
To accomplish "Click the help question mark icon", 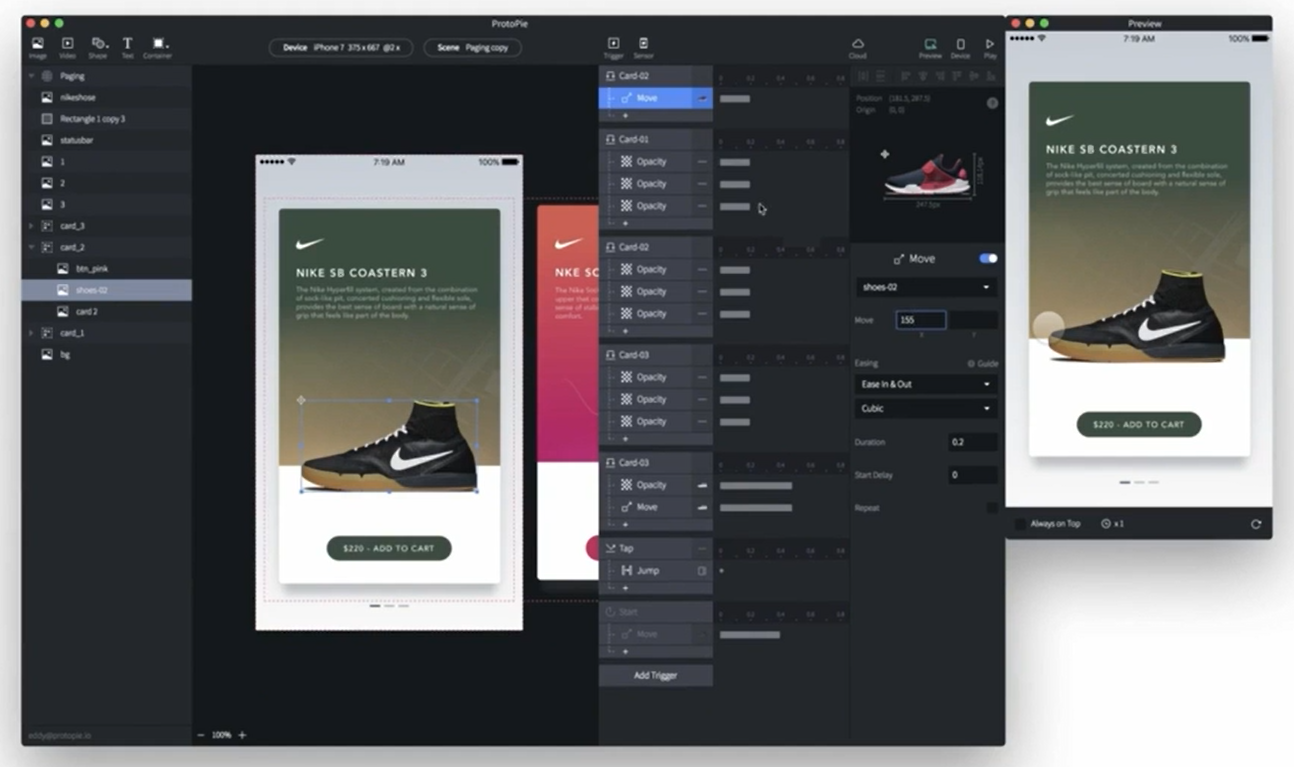I will 992,103.
